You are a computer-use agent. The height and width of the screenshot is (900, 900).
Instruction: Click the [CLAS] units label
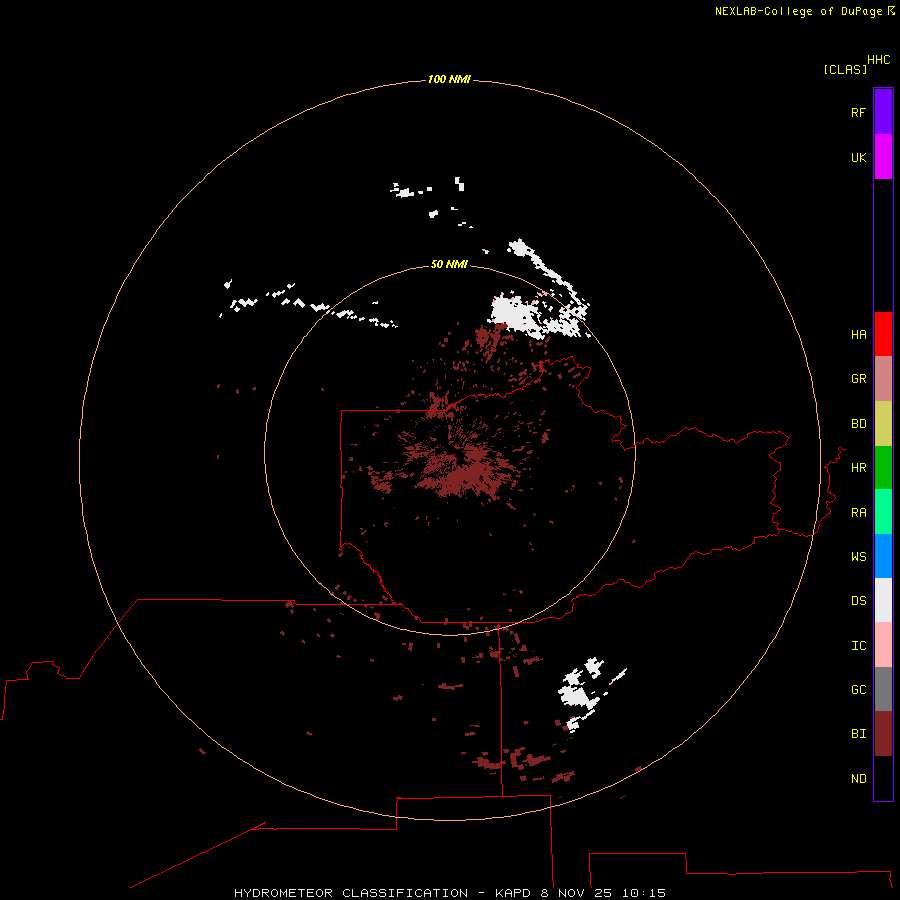click(845, 69)
